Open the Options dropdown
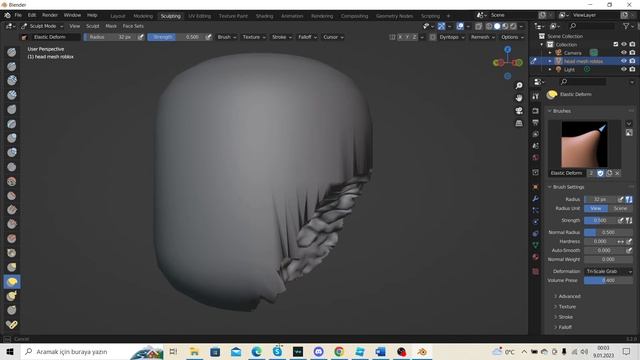The height and width of the screenshot is (360, 640). (512, 37)
